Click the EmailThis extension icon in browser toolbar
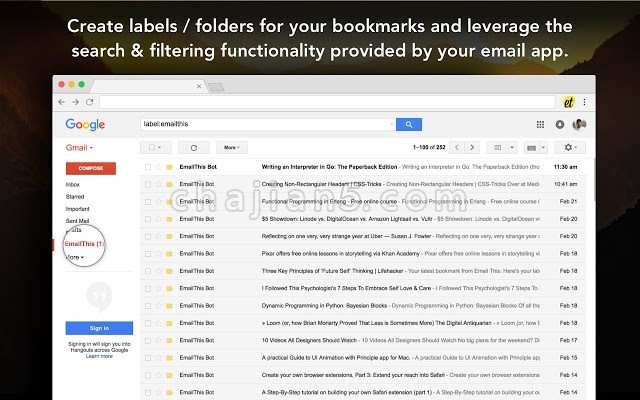This screenshot has height=400, width=640. [569, 102]
